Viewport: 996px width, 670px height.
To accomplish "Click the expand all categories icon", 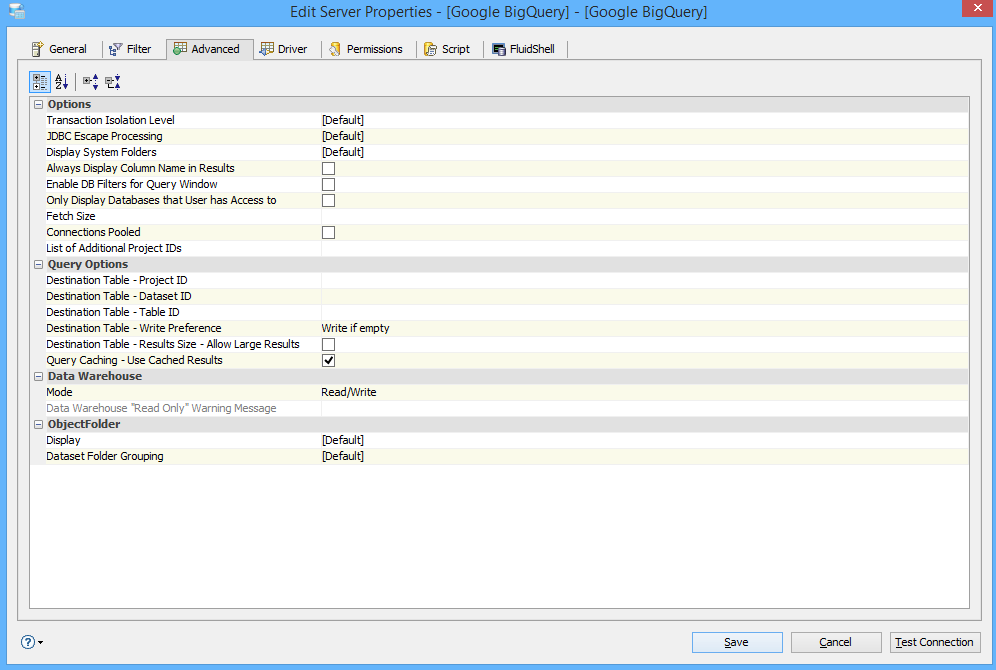I will 91,82.
